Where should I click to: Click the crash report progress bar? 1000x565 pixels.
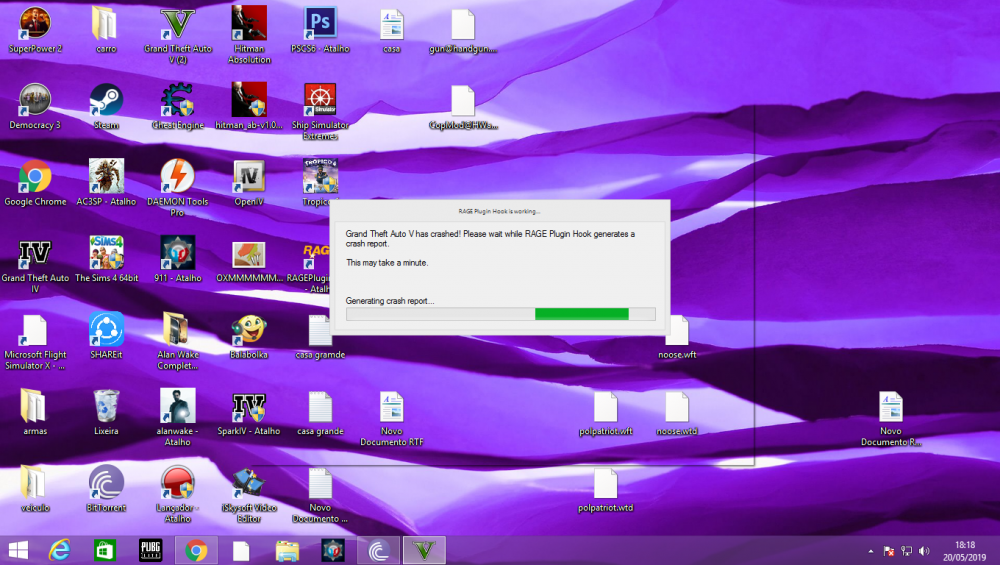click(x=501, y=314)
